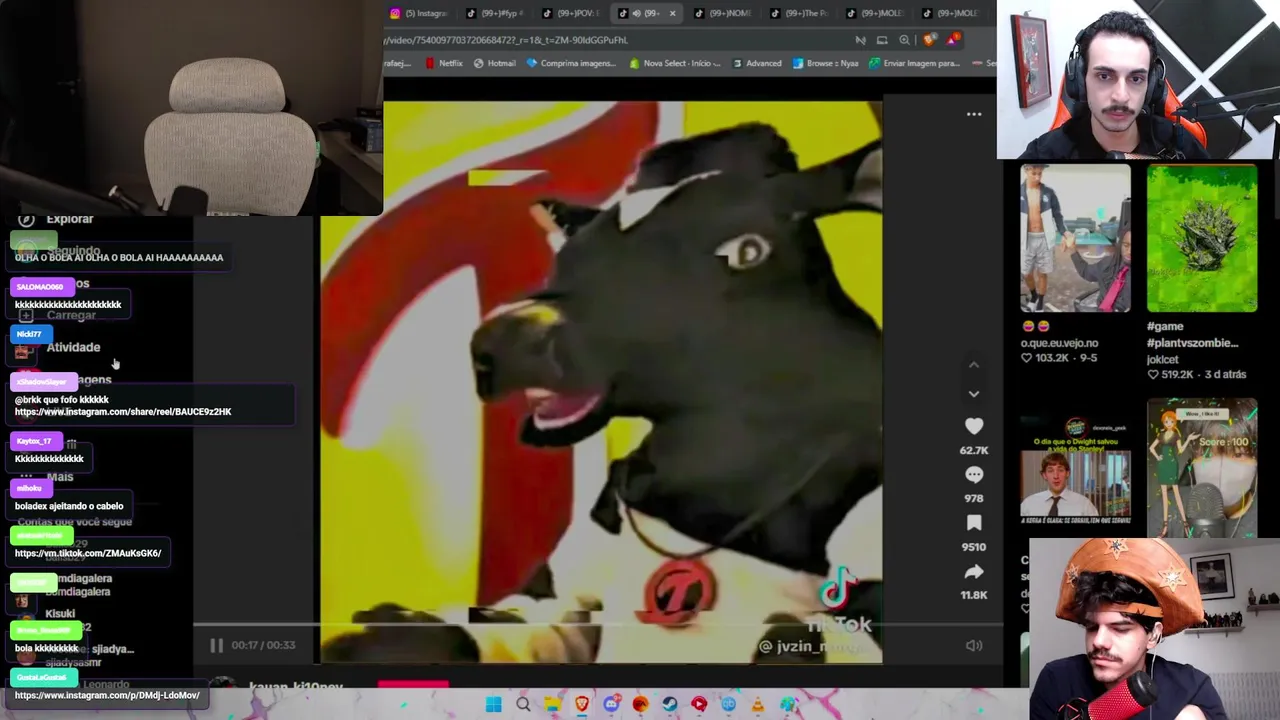This screenshot has height=720, width=1280.
Task: Open qBittorrent from the taskbar
Action: (728, 704)
